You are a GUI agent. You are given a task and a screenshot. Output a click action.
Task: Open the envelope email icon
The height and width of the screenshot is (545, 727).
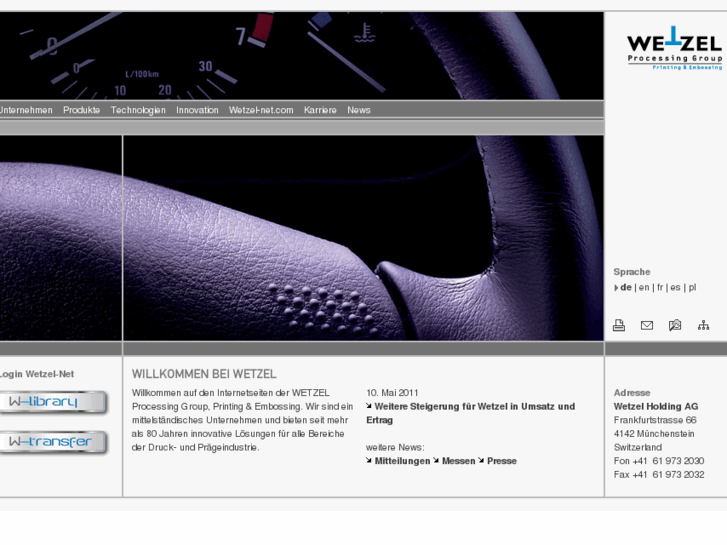pyautogui.click(x=647, y=326)
